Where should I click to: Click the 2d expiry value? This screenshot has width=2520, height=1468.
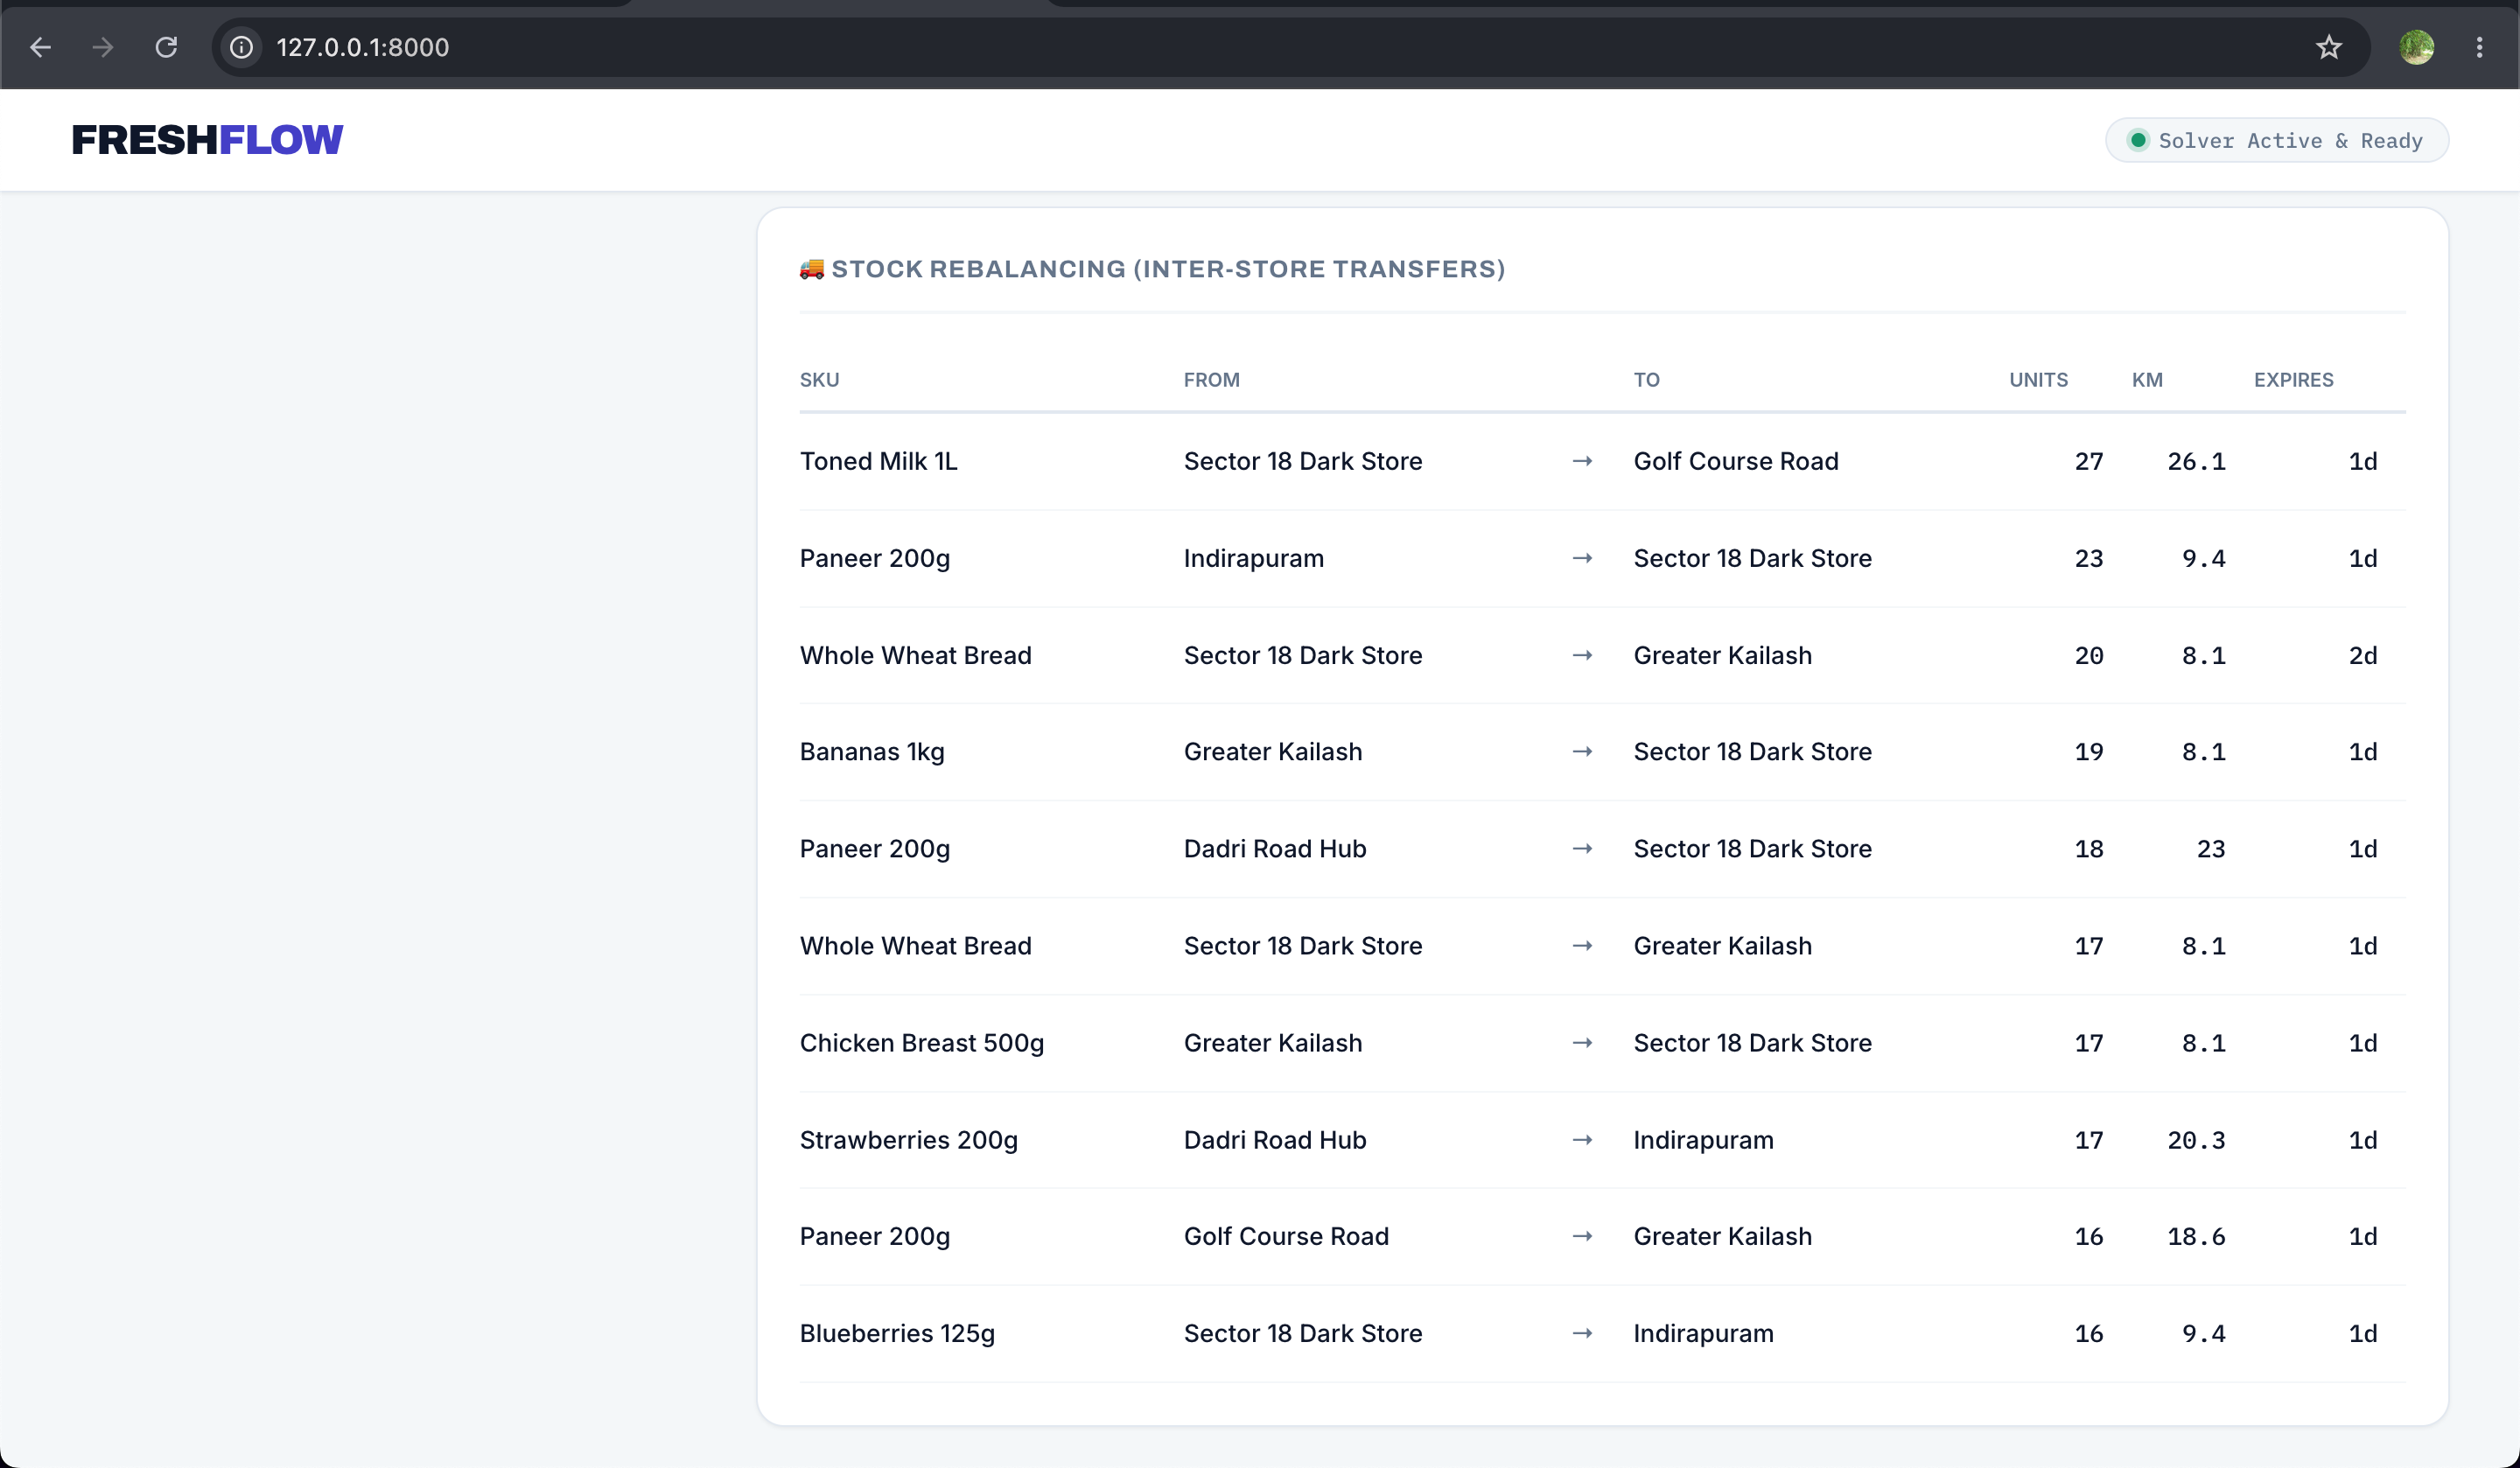click(x=2362, y=655)
